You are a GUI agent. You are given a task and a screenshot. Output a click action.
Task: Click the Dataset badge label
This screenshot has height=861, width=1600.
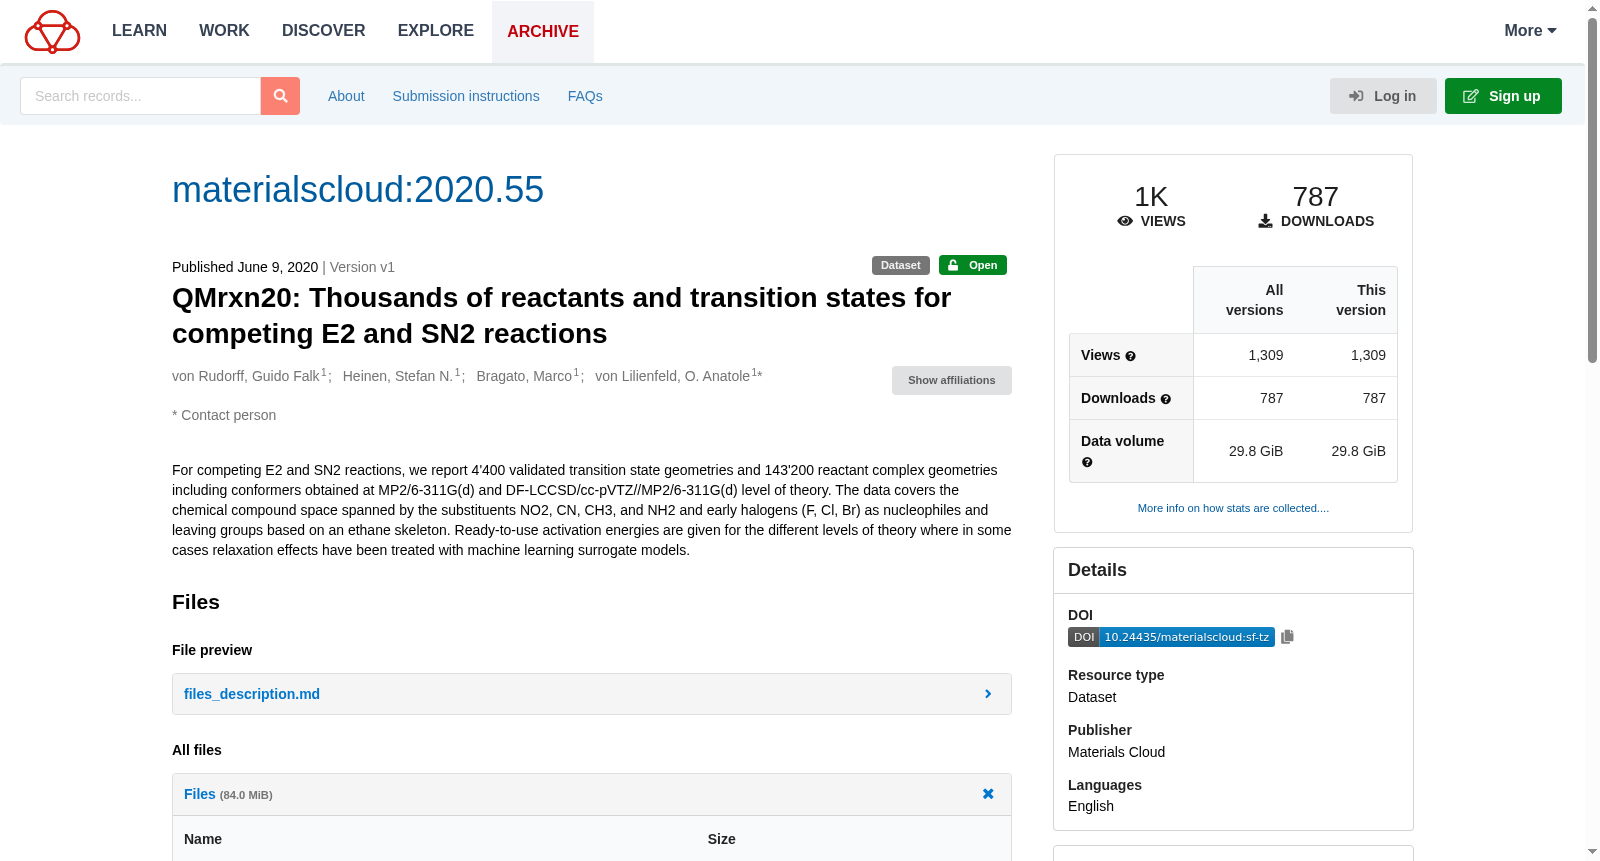tap(901, 265)
